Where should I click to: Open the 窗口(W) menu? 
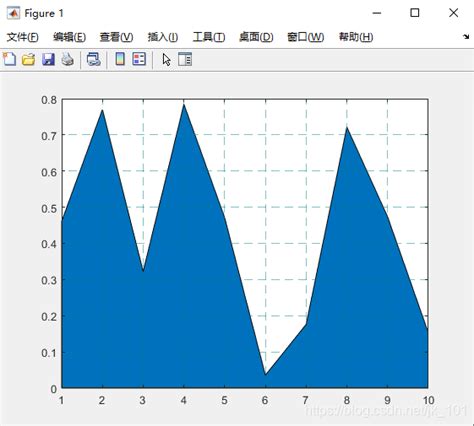click(305, 37)
